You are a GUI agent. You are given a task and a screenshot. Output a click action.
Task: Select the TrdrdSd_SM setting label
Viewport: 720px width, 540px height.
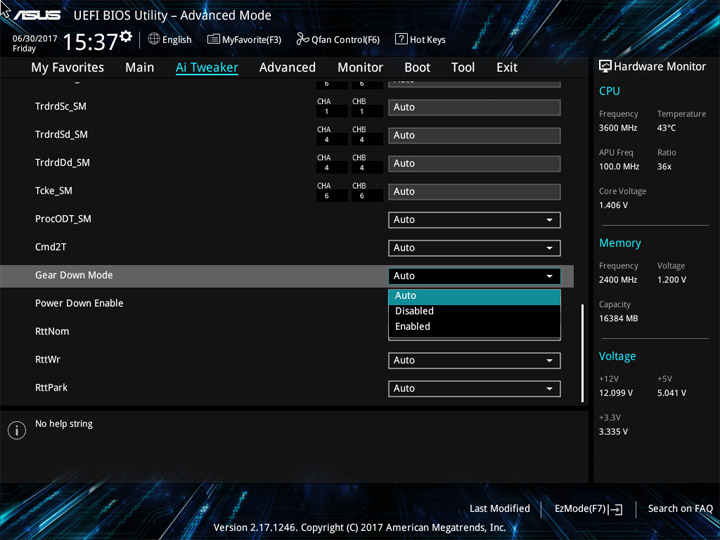61,135
